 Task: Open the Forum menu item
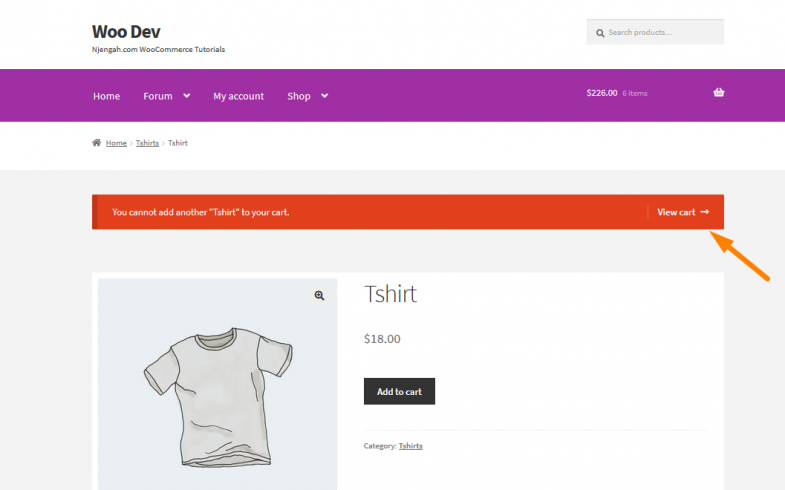[x=157, y=96]
